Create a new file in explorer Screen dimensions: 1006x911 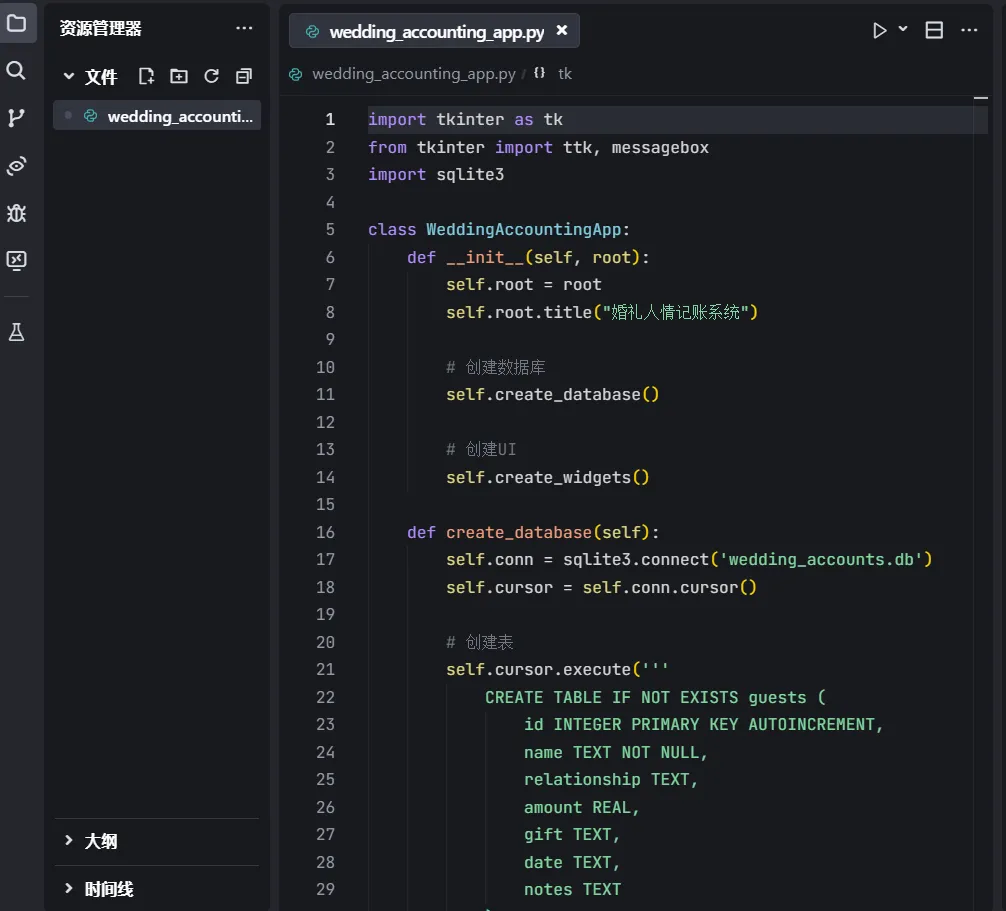tap(146, 76)
